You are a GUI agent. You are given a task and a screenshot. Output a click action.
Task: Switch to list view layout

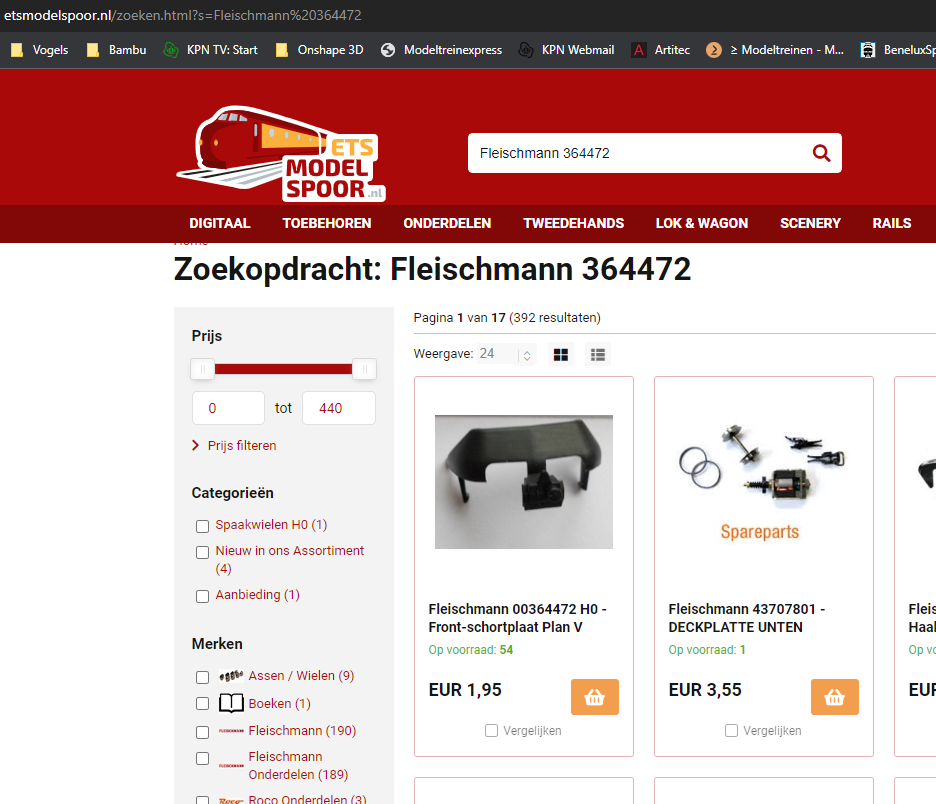(598, 355)
